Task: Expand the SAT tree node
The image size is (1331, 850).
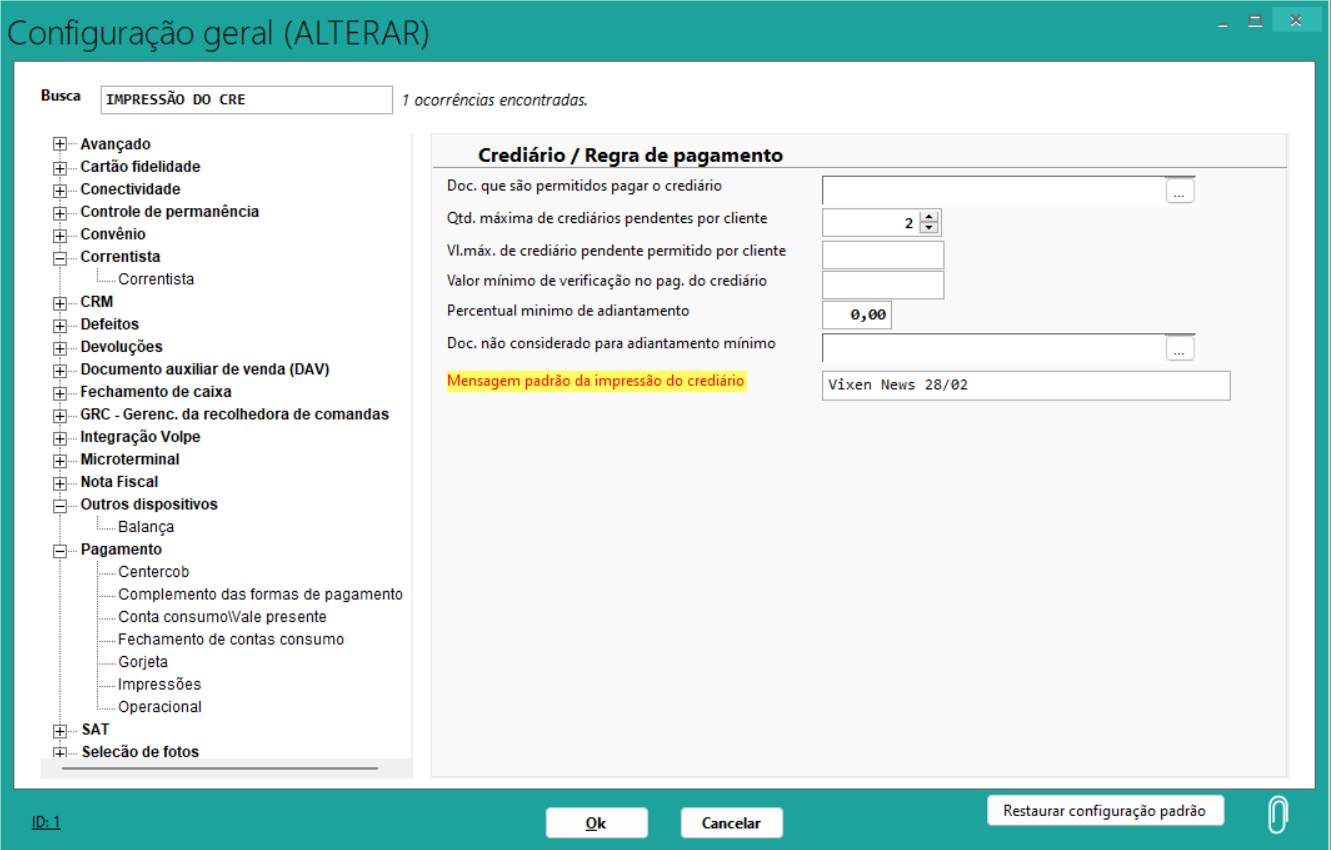Action: coord(60,730)
